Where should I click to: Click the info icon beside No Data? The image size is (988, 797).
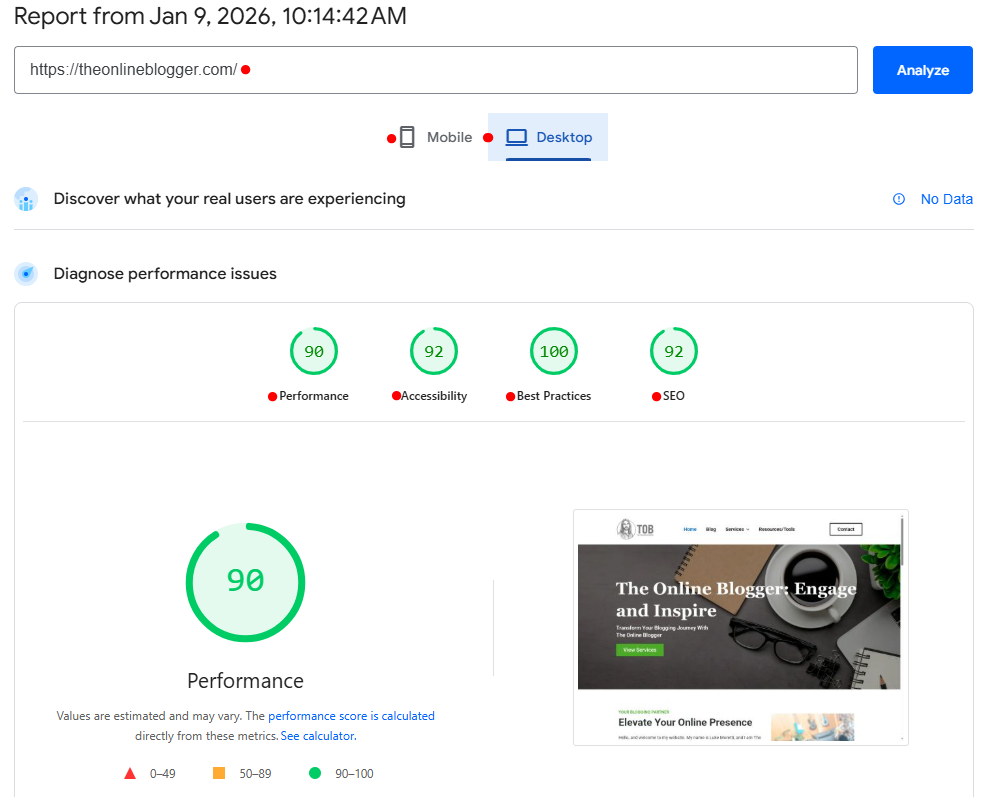tap(898, 199)
